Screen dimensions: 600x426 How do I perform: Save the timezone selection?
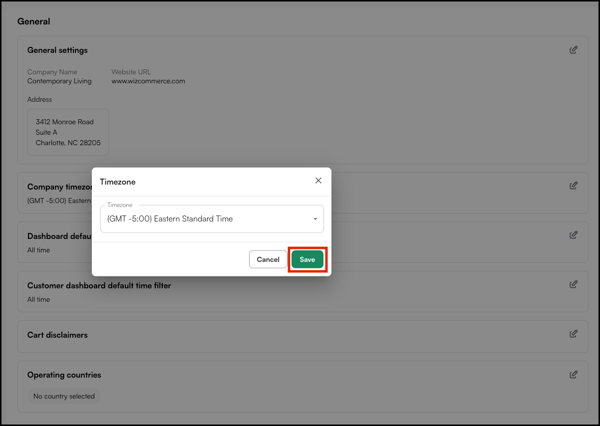pyautogui.click(x=307, y=259)
